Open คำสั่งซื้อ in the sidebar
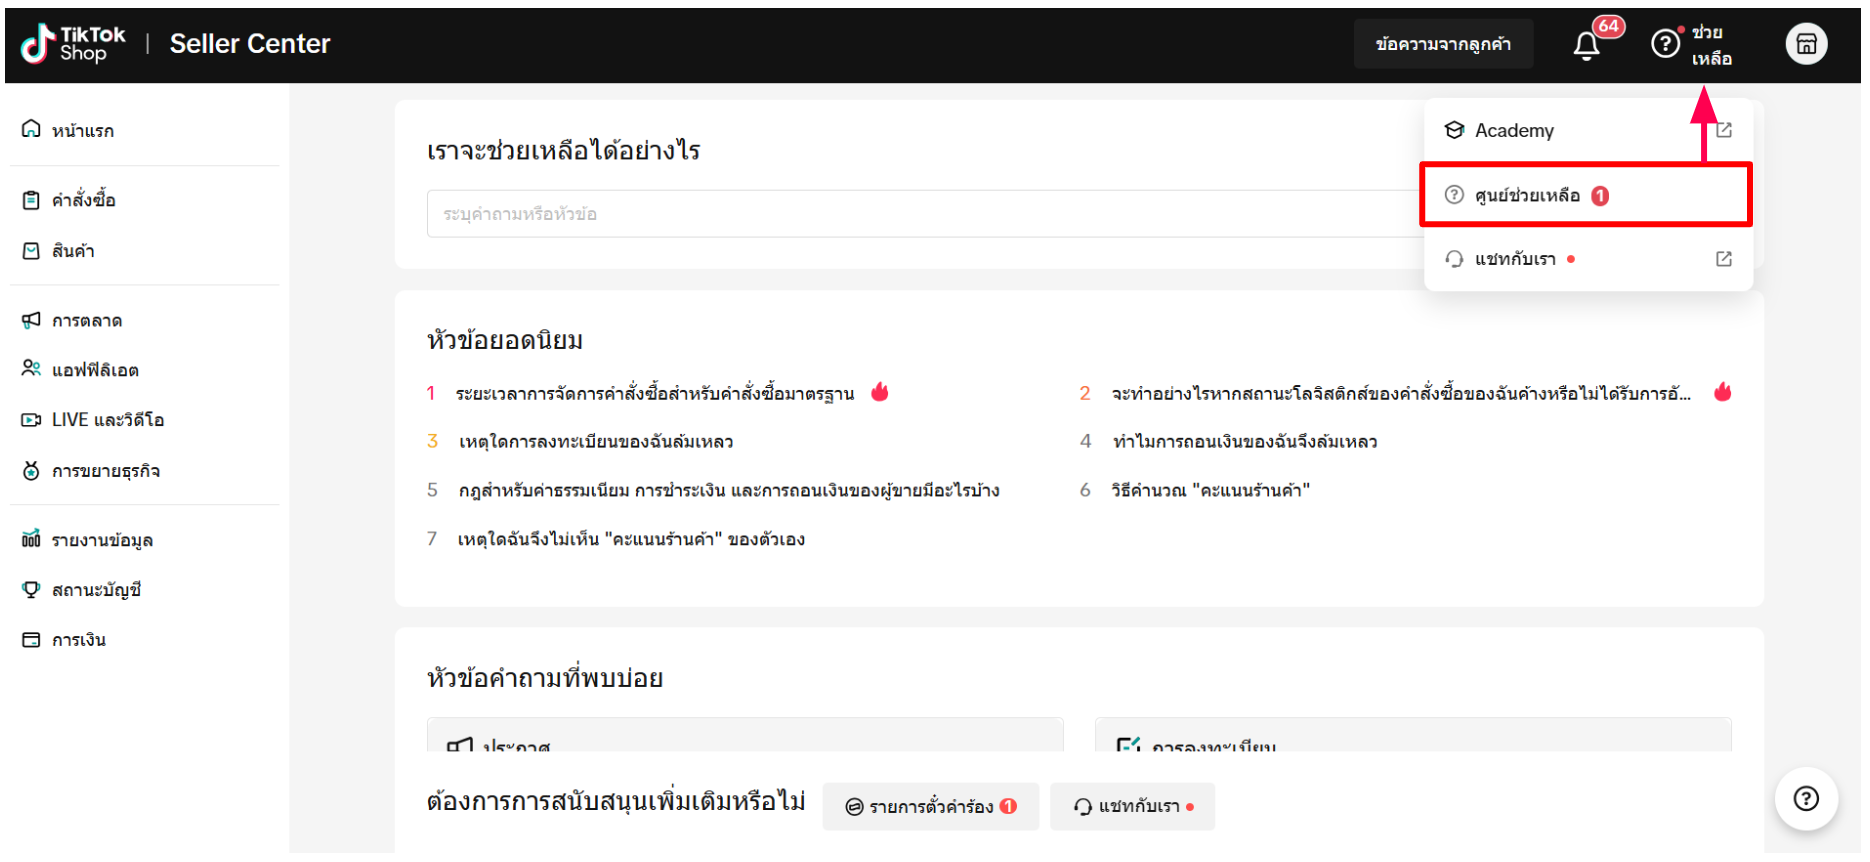The height and width of the screenshot is (862, 1870). tap(84, 200)
